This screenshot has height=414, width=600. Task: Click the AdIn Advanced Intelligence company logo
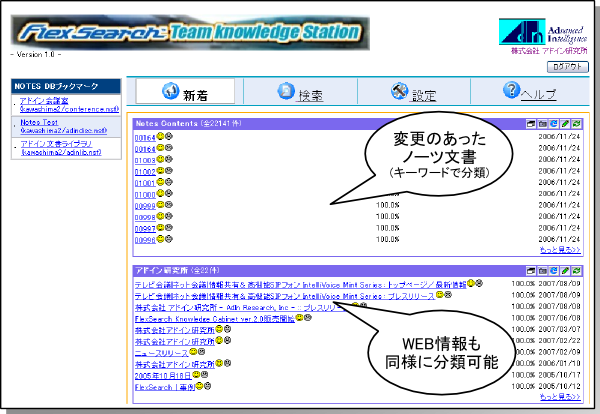543,35
